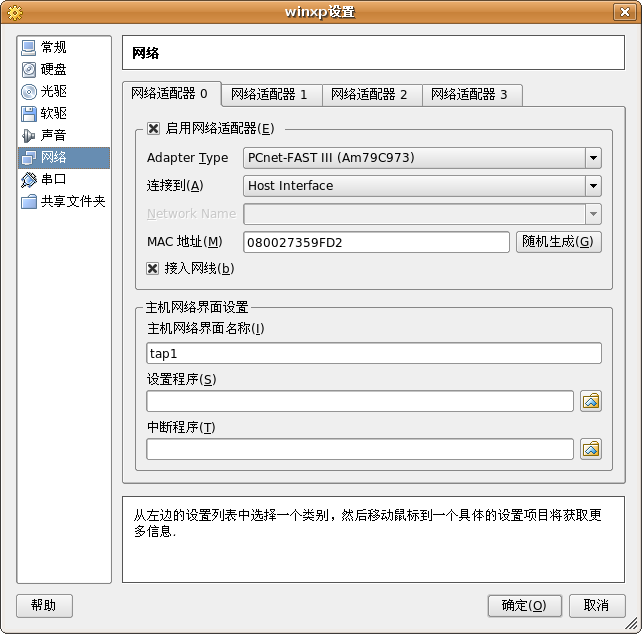The height and width of the screenshot is (634, 642).
Task: Click the 网络 page heading
Action: click(145, 53)
